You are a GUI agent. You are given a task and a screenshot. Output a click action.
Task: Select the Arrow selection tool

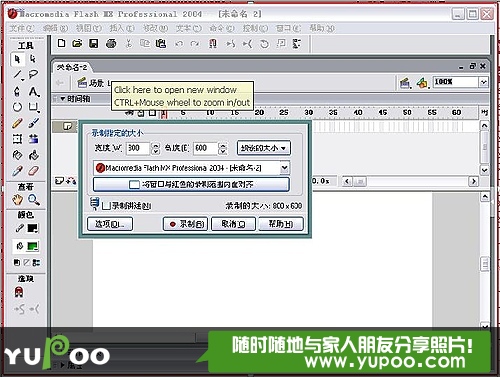click(17, 59)
